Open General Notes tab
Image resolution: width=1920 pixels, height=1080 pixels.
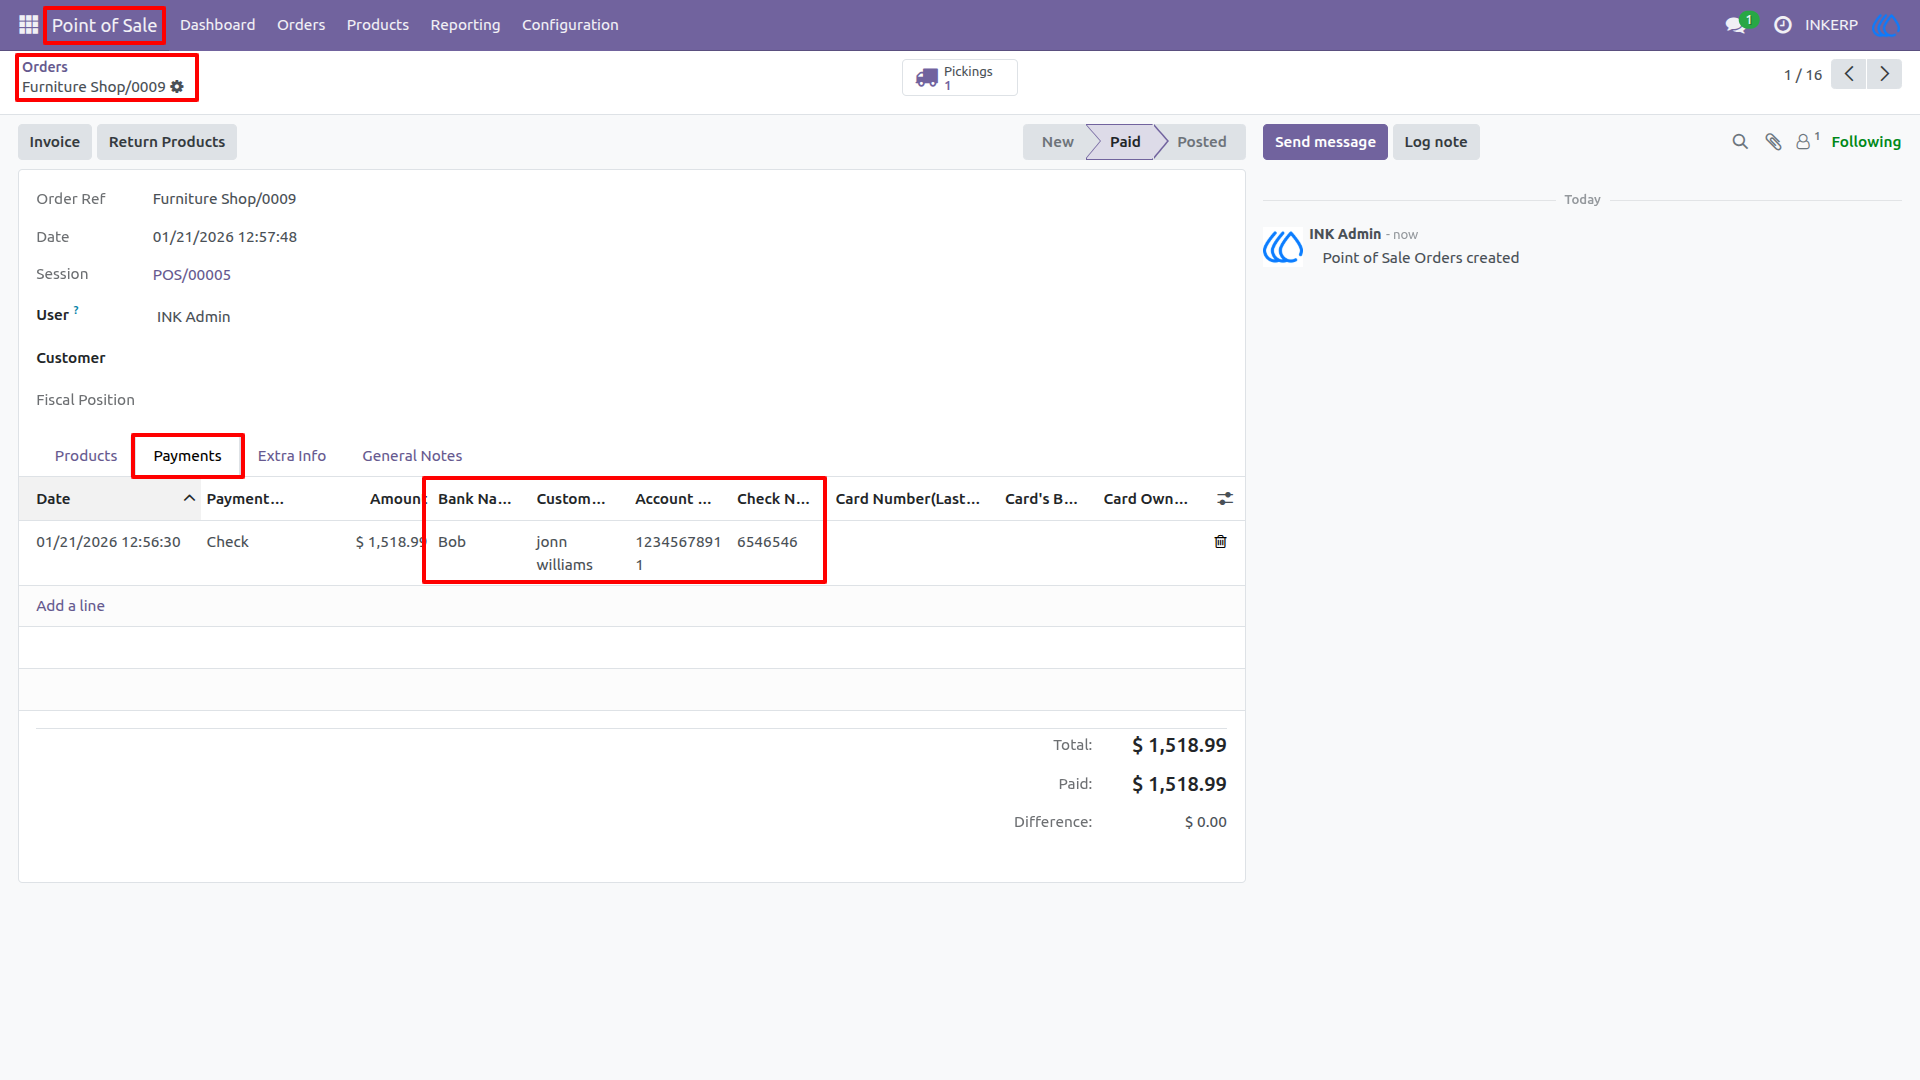tap(412, 456)
